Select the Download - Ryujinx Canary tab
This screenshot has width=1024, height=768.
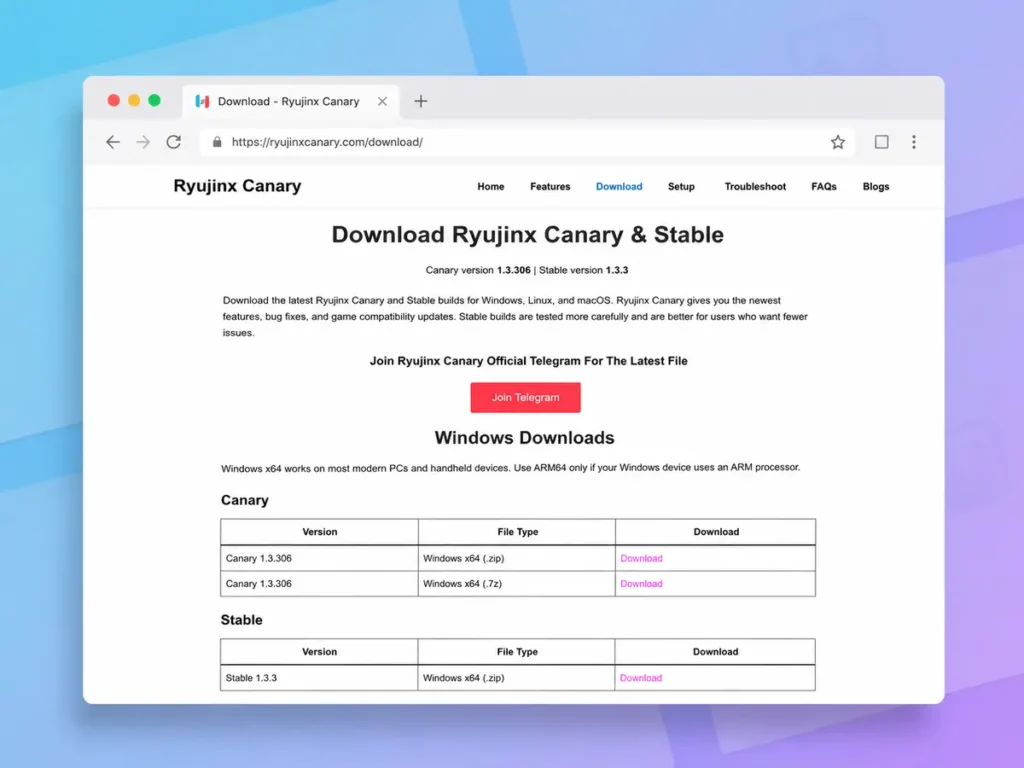point(291,101)
